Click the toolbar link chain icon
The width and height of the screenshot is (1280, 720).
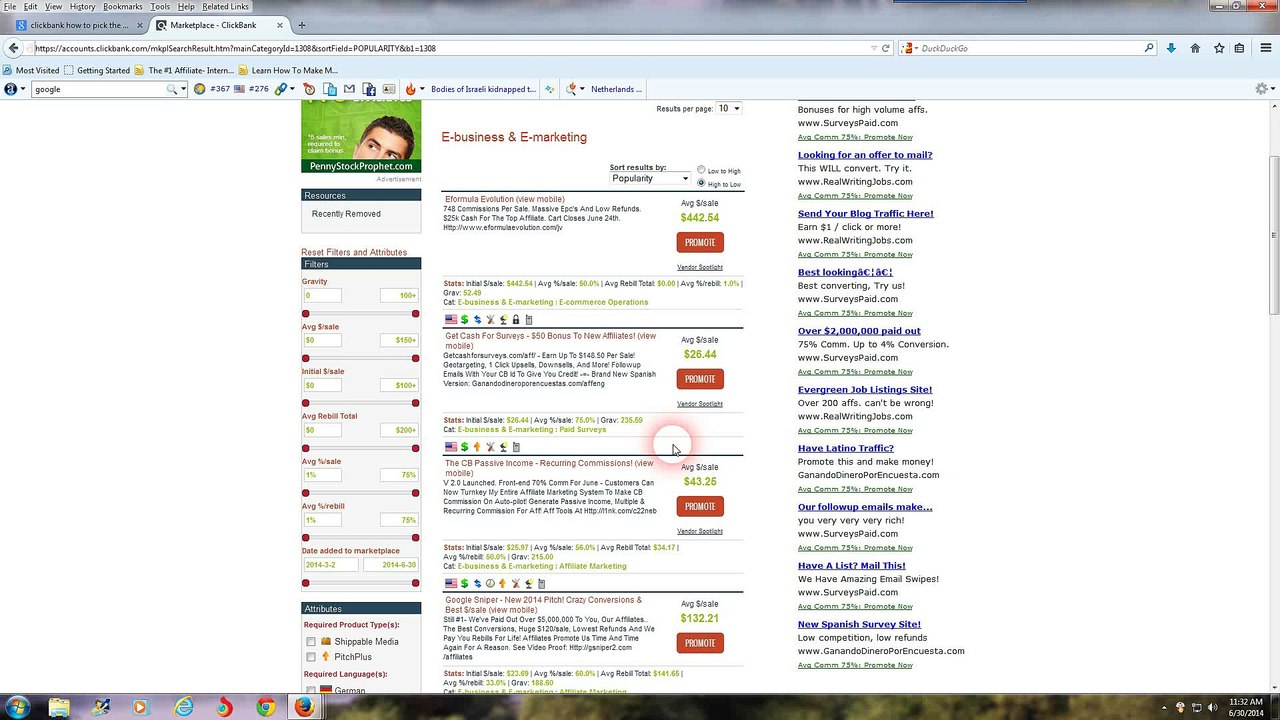[x=281, y=89]
